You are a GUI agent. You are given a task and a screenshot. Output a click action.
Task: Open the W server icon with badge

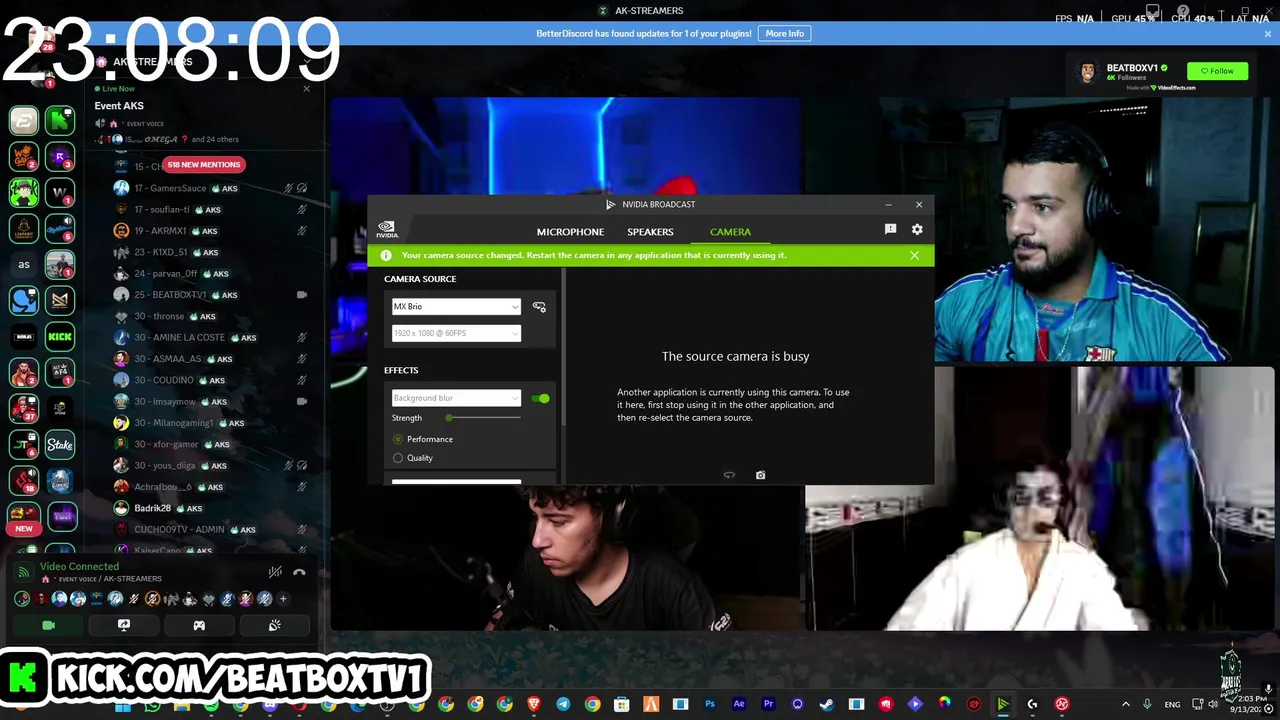point(60,192)
